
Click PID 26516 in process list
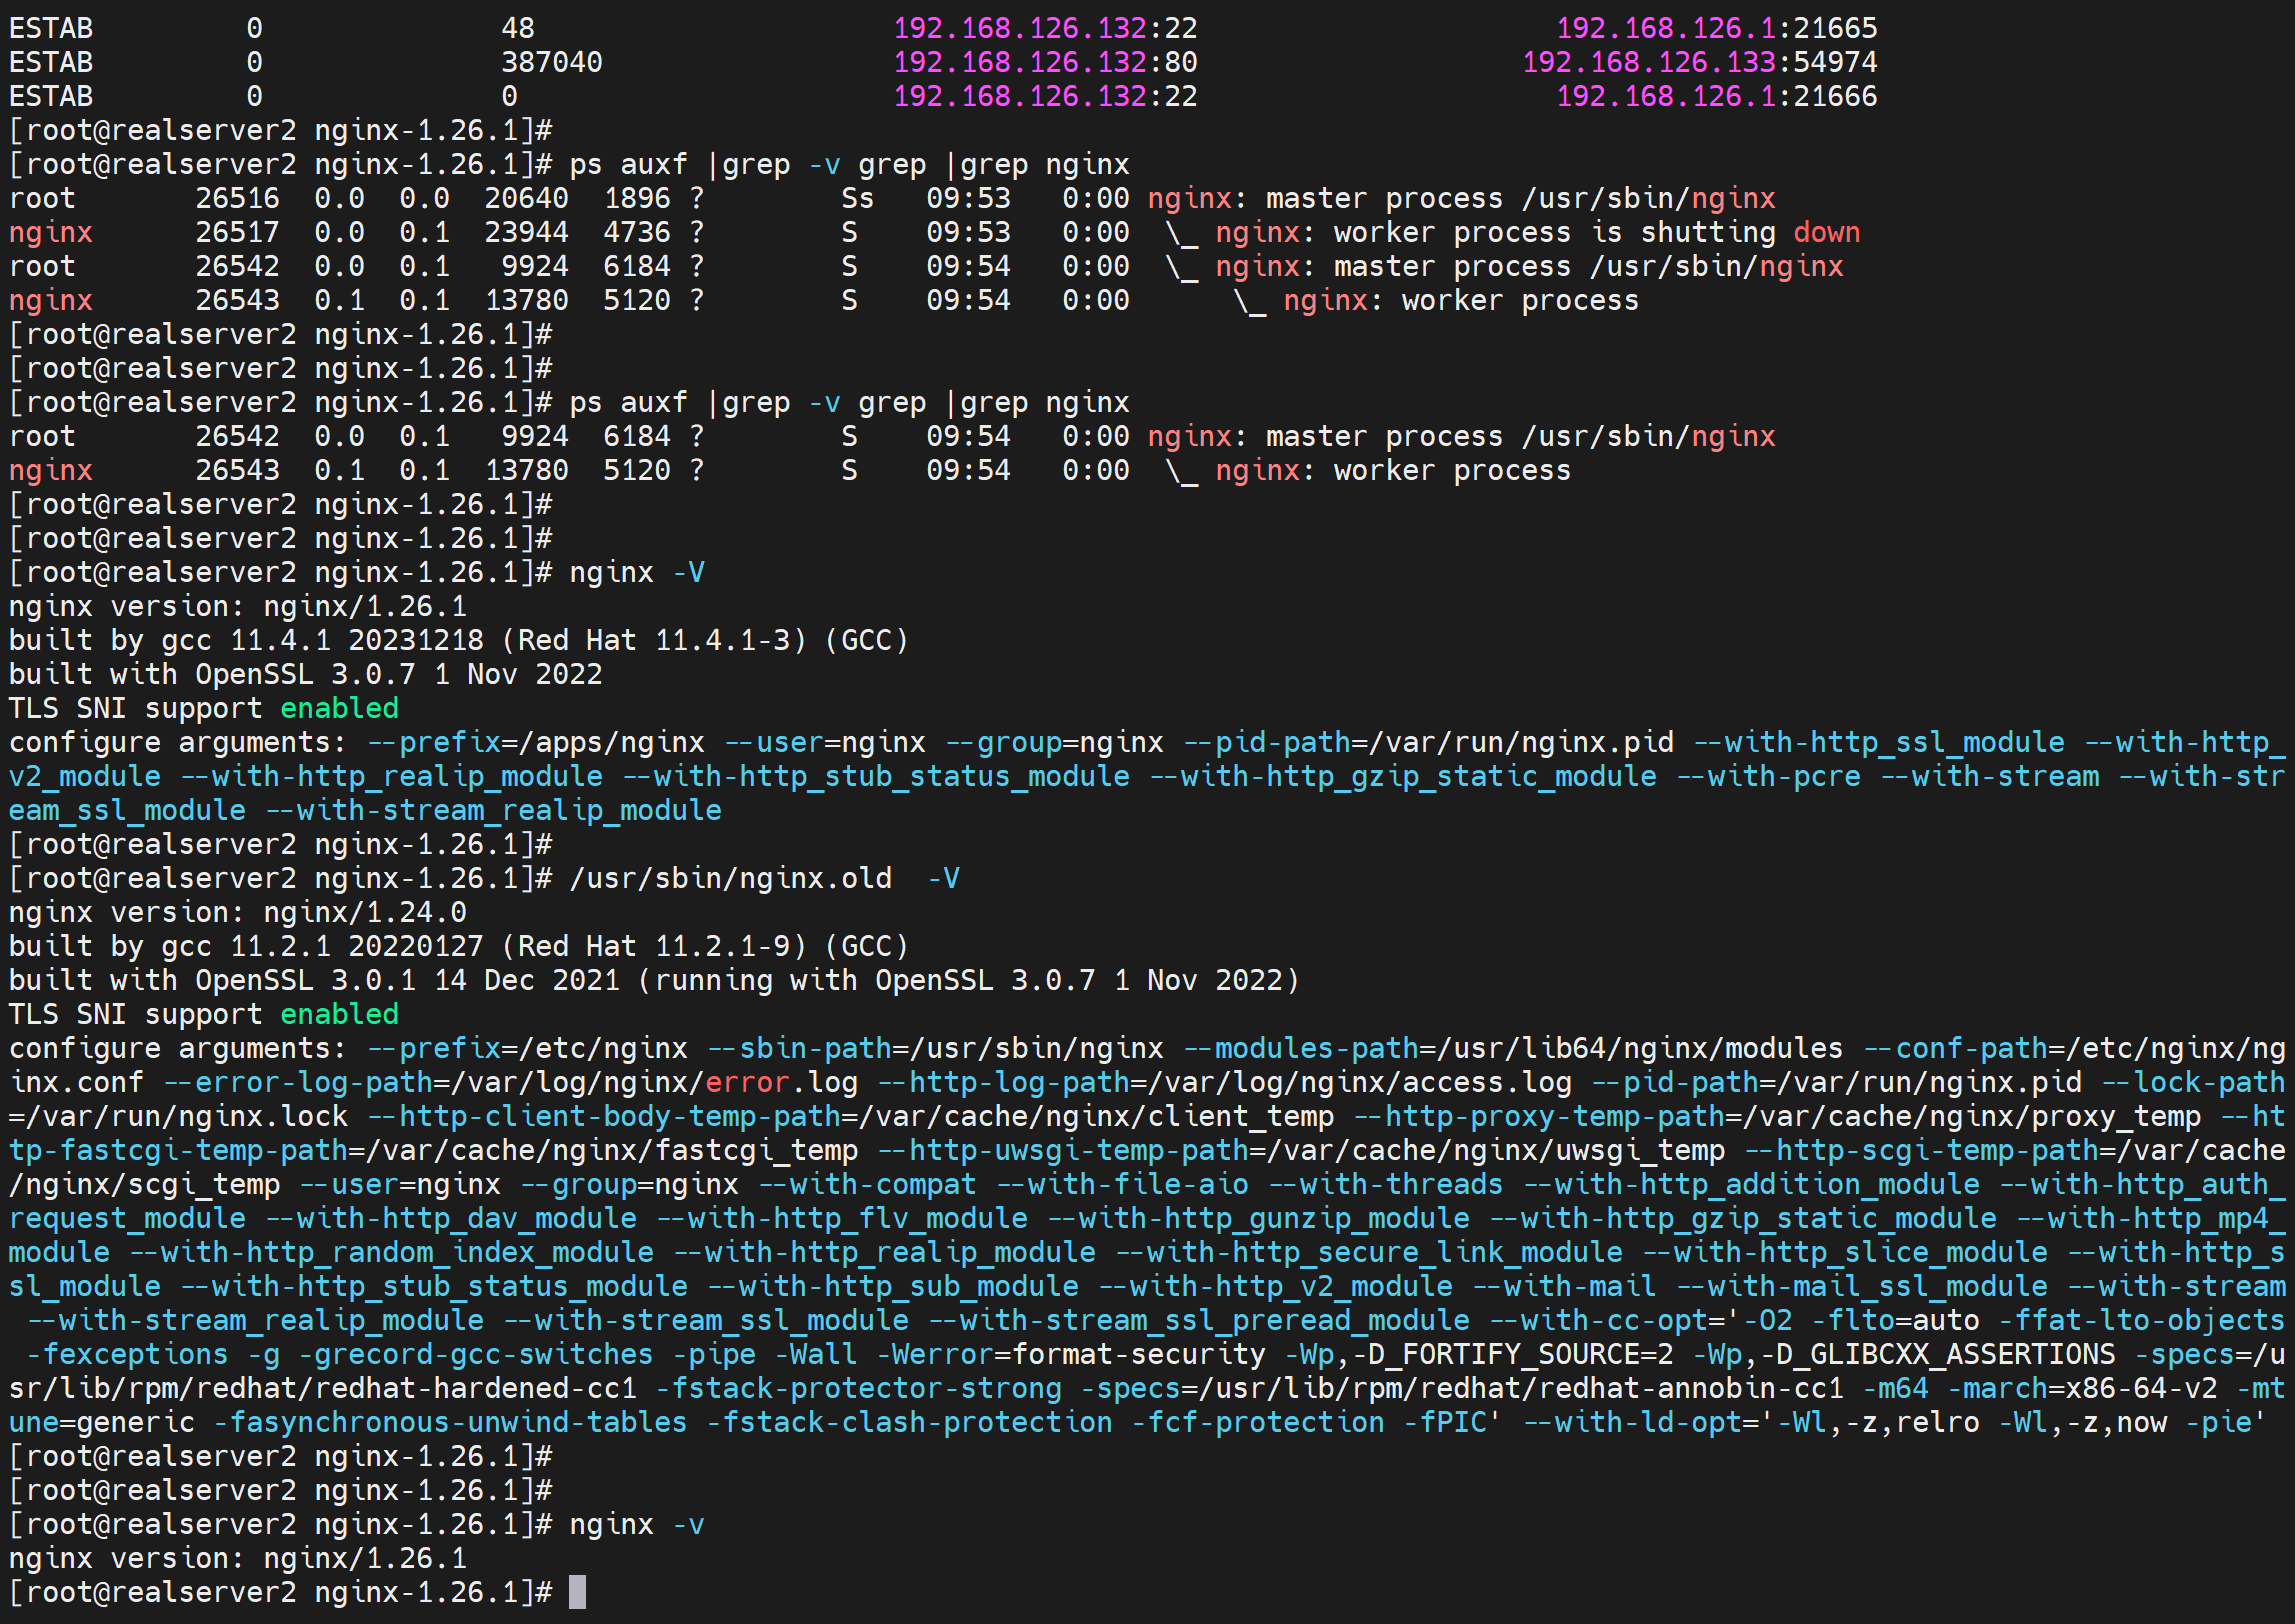tap(237, 198)
